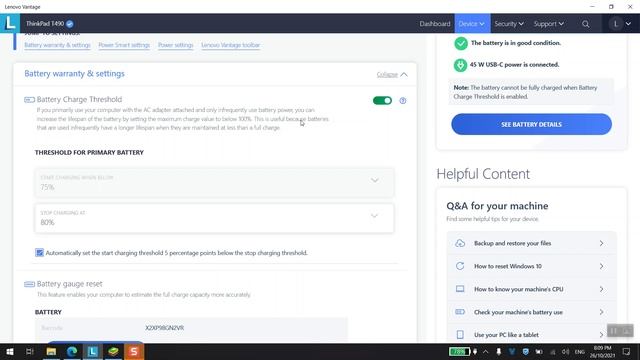Image resolution: width=640 pixels, height=360 pixels.
Task: Click the green battery good condition checkmark
Action: pyautogui.click(x=461, y=43)
